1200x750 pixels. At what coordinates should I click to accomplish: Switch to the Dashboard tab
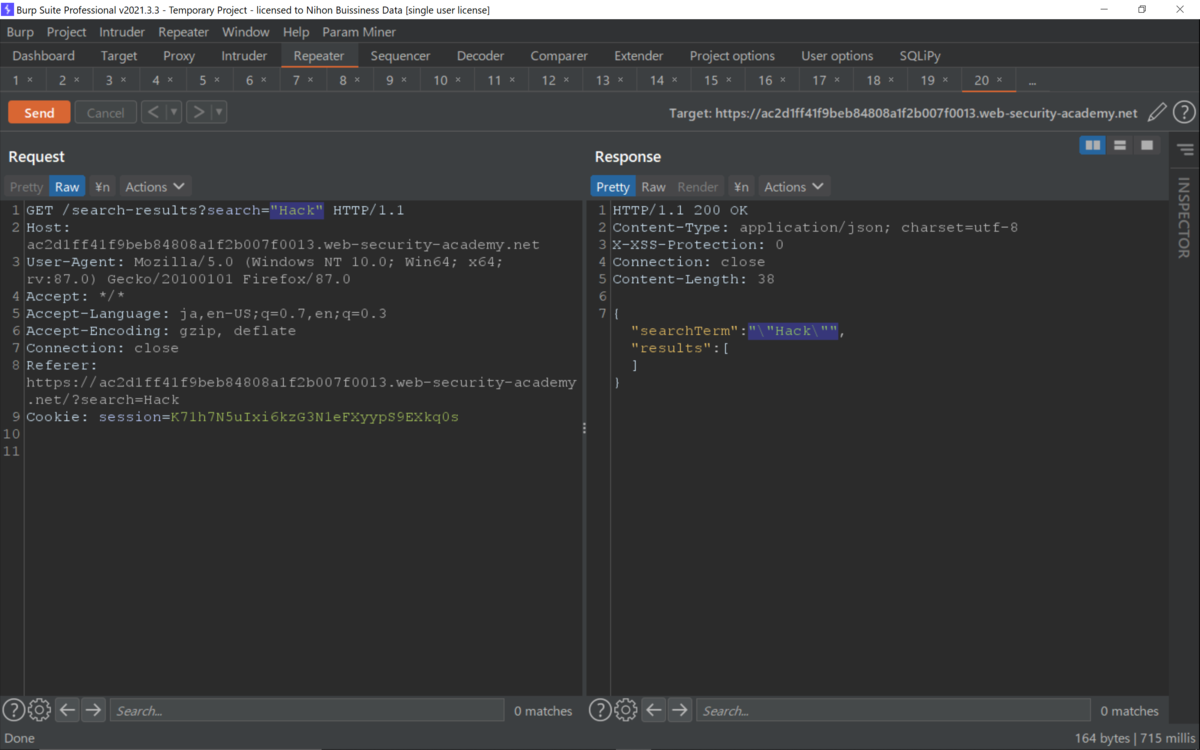tap(44, 56)
